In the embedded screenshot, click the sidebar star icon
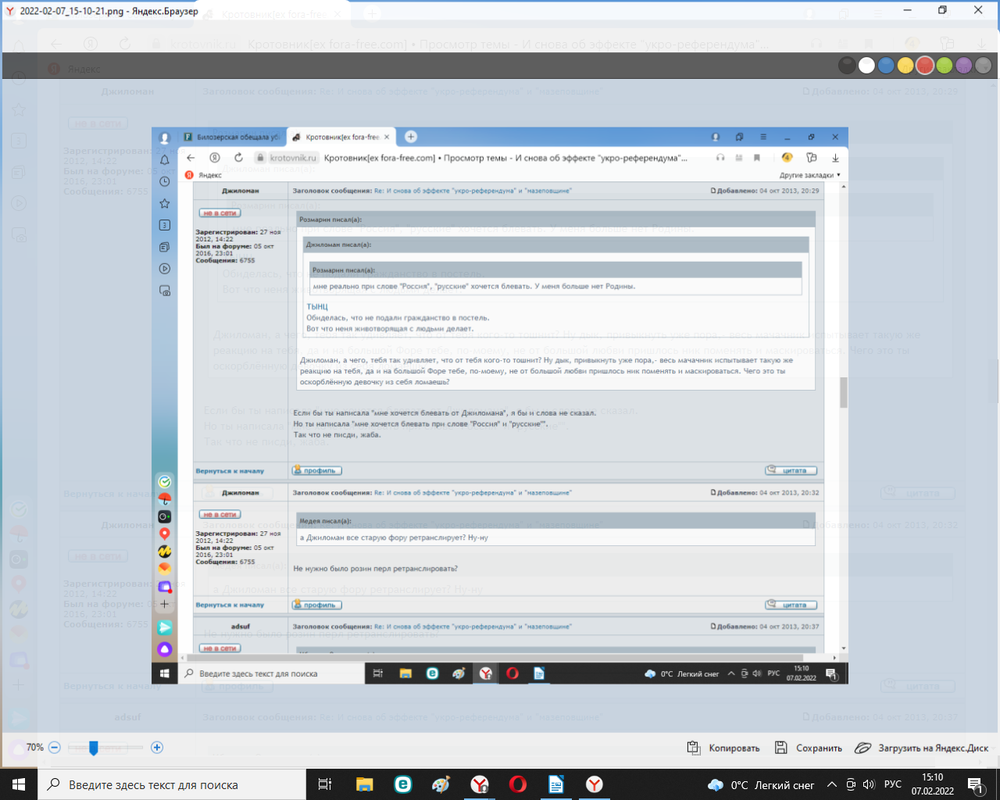This screenshot has height=800, width=1000. click(165, 204)
